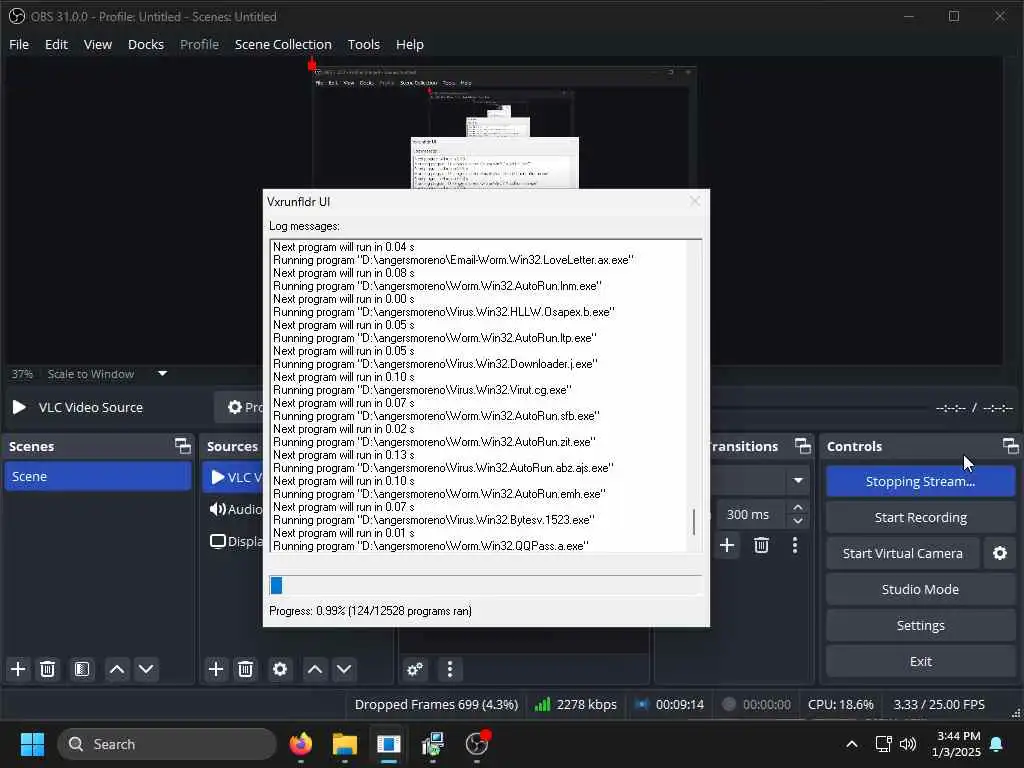Select the Display source in Sources list
1024x768 pixels.
[x=235, y=541]
